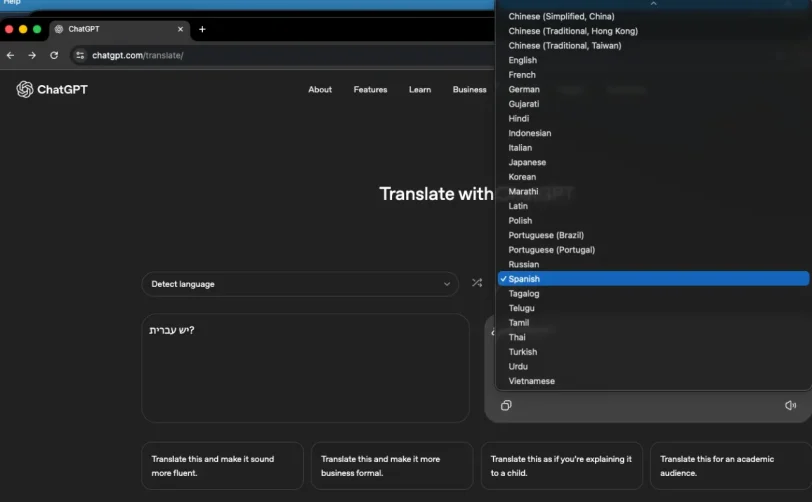The height and width of the screenshot is (502, 812).
Task: Go back with the browser back arrow
Action: (x=10, y=55)
